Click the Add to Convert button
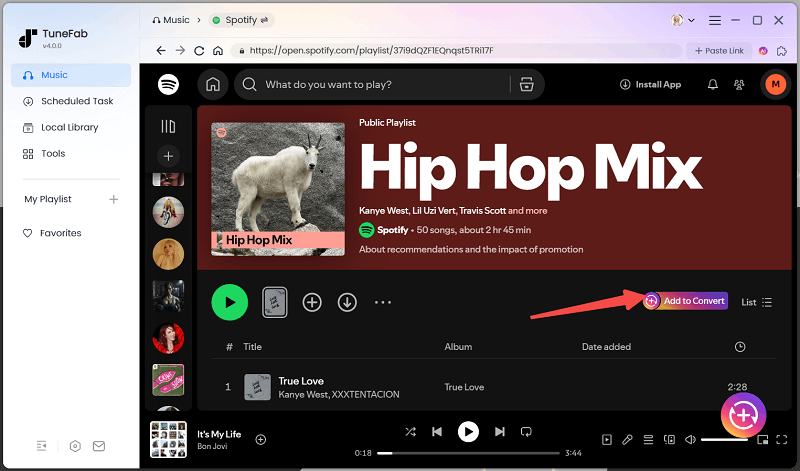 pyautogui.click(x=686, y=301)
